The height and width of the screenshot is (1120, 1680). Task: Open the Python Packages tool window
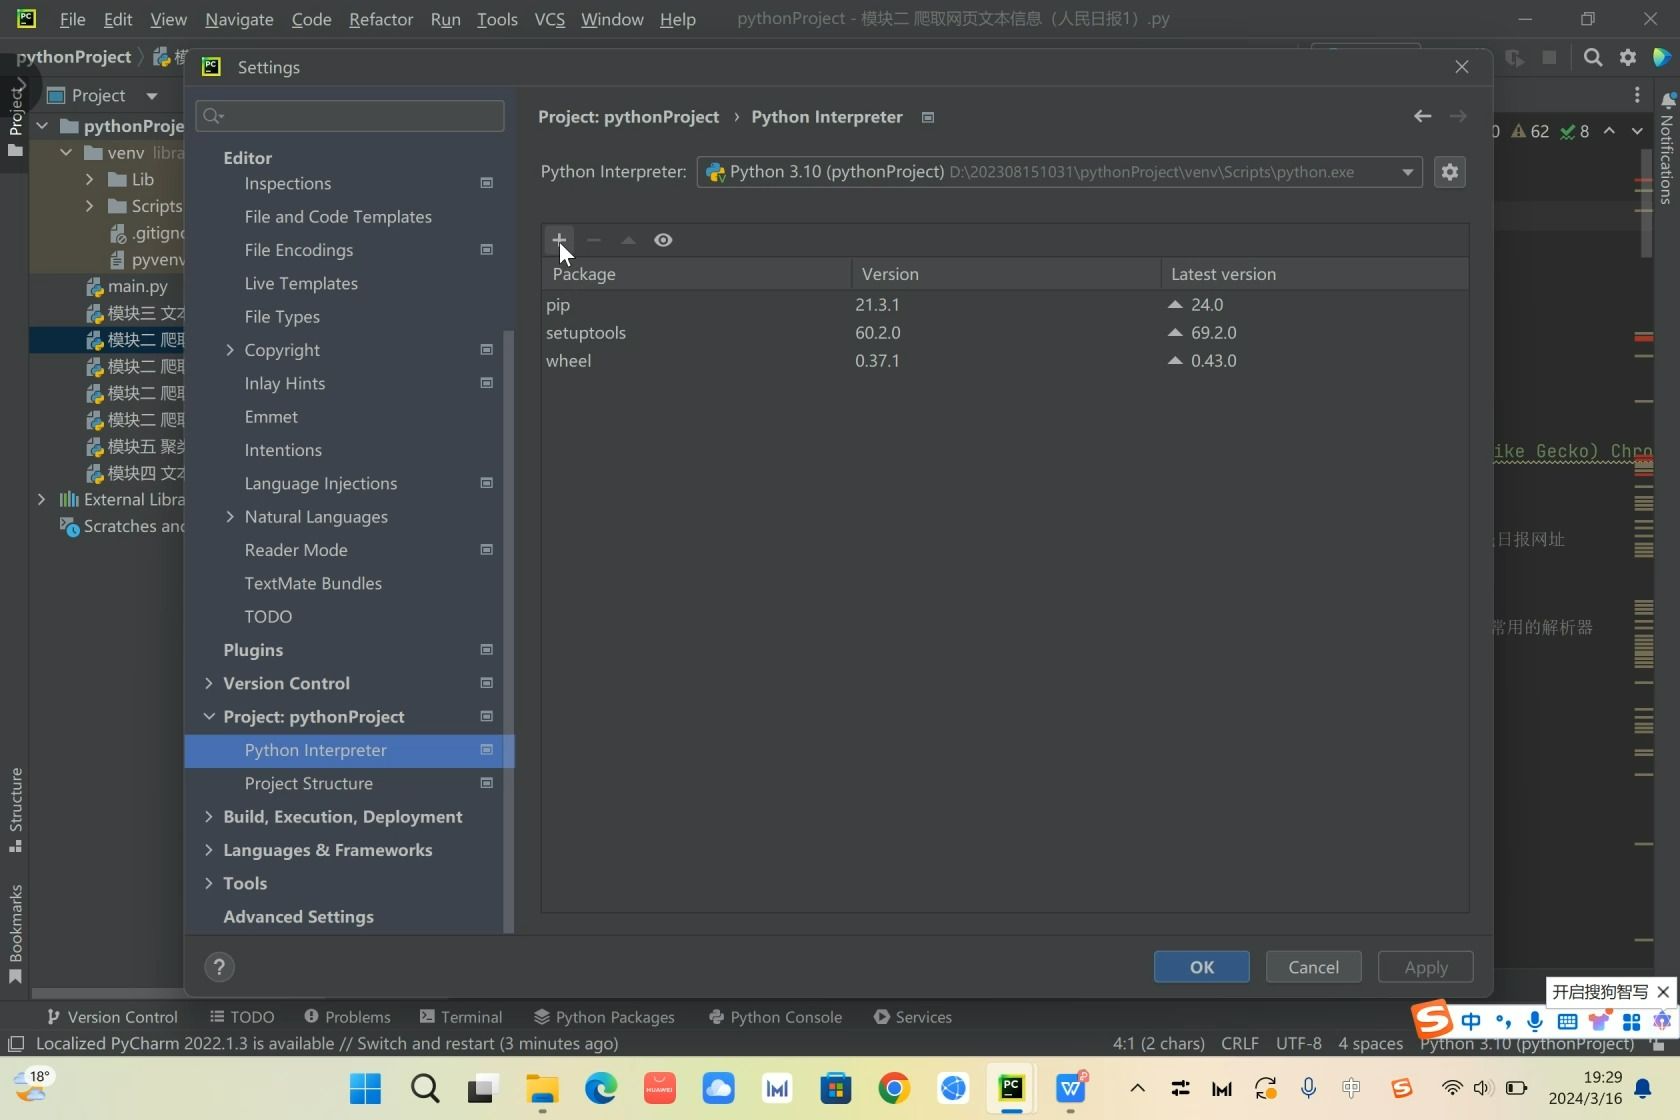[x=604, y=1017]
